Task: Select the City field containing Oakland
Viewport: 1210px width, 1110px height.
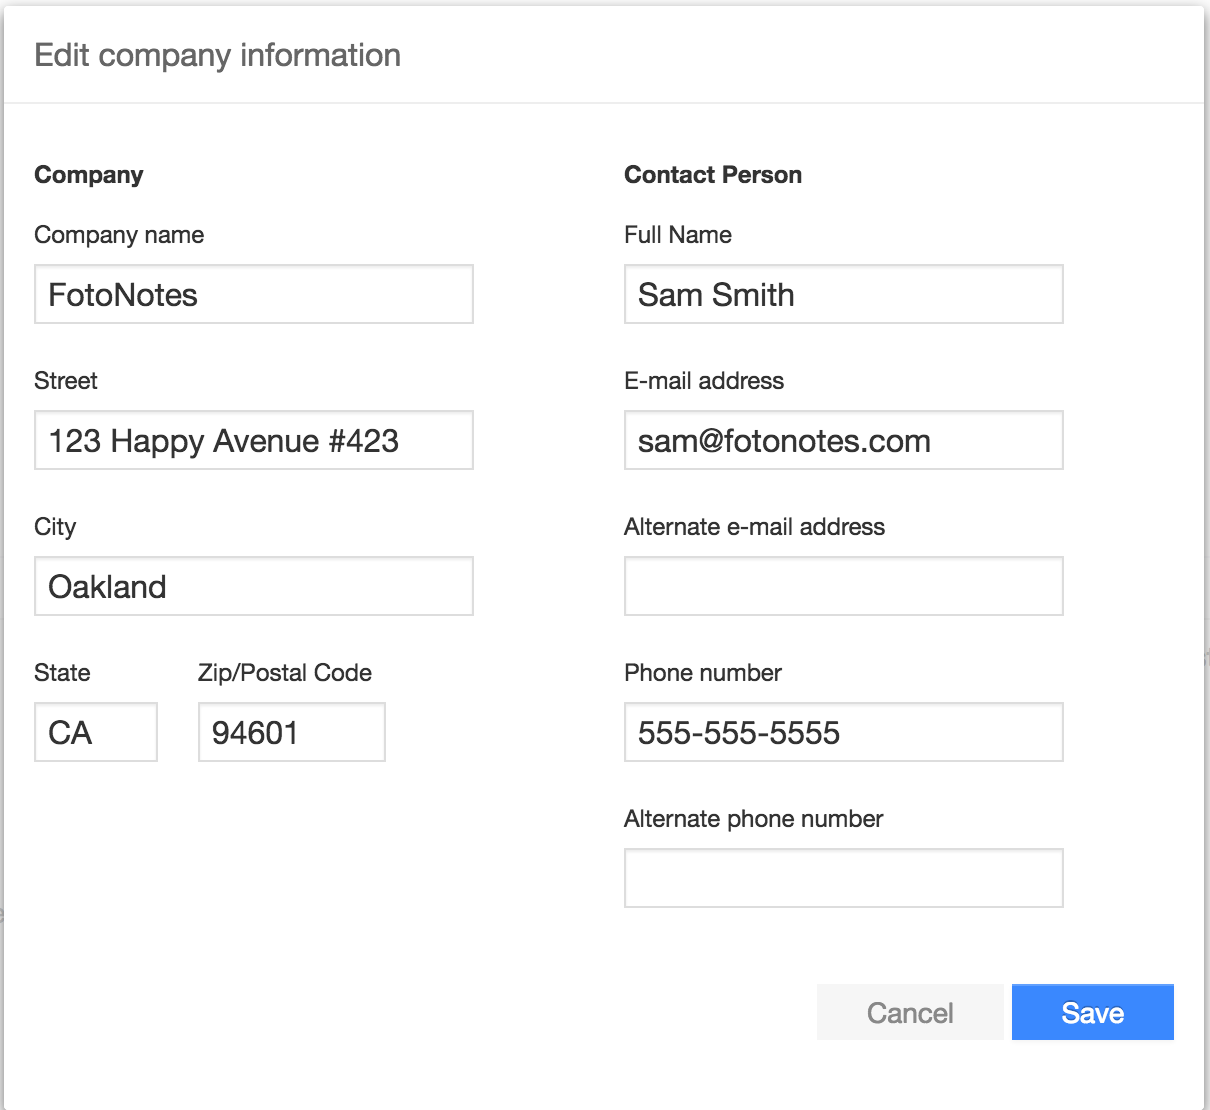Action: tap(253, 586)
